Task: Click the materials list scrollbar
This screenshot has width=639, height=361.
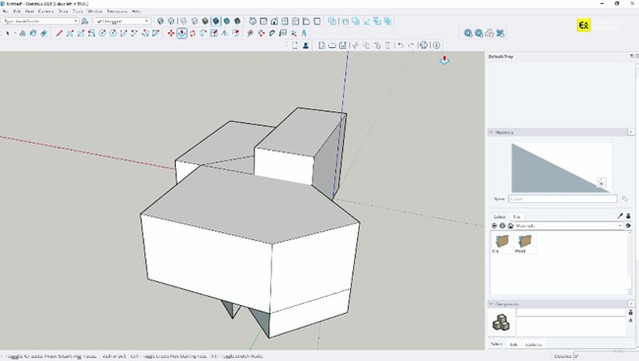Action: (x=630, y=262)
